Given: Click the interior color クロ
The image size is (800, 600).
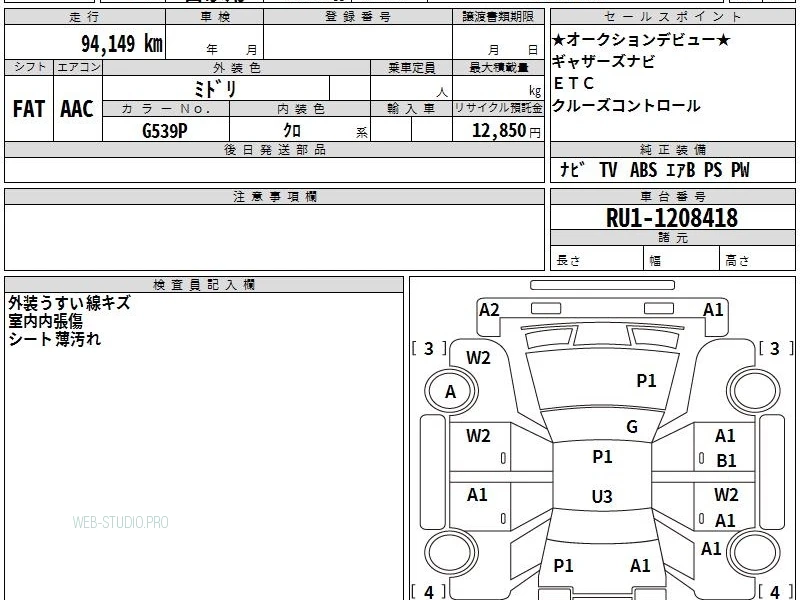Looking at the screenshot, I should 292,130.
